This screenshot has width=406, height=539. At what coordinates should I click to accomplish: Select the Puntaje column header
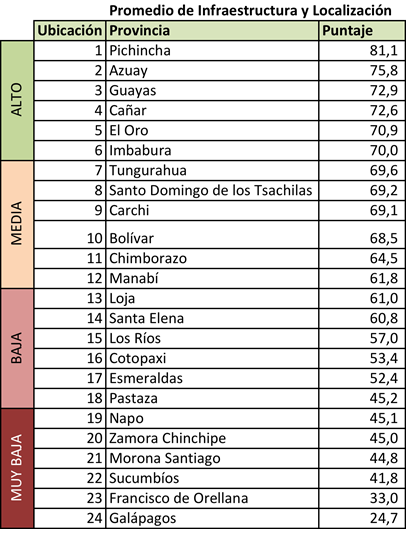tap(362, 31)
